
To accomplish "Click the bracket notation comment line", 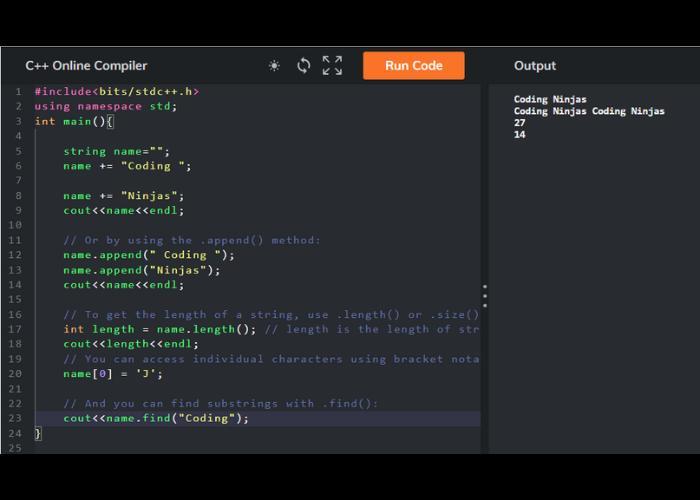I will point(271,359).
